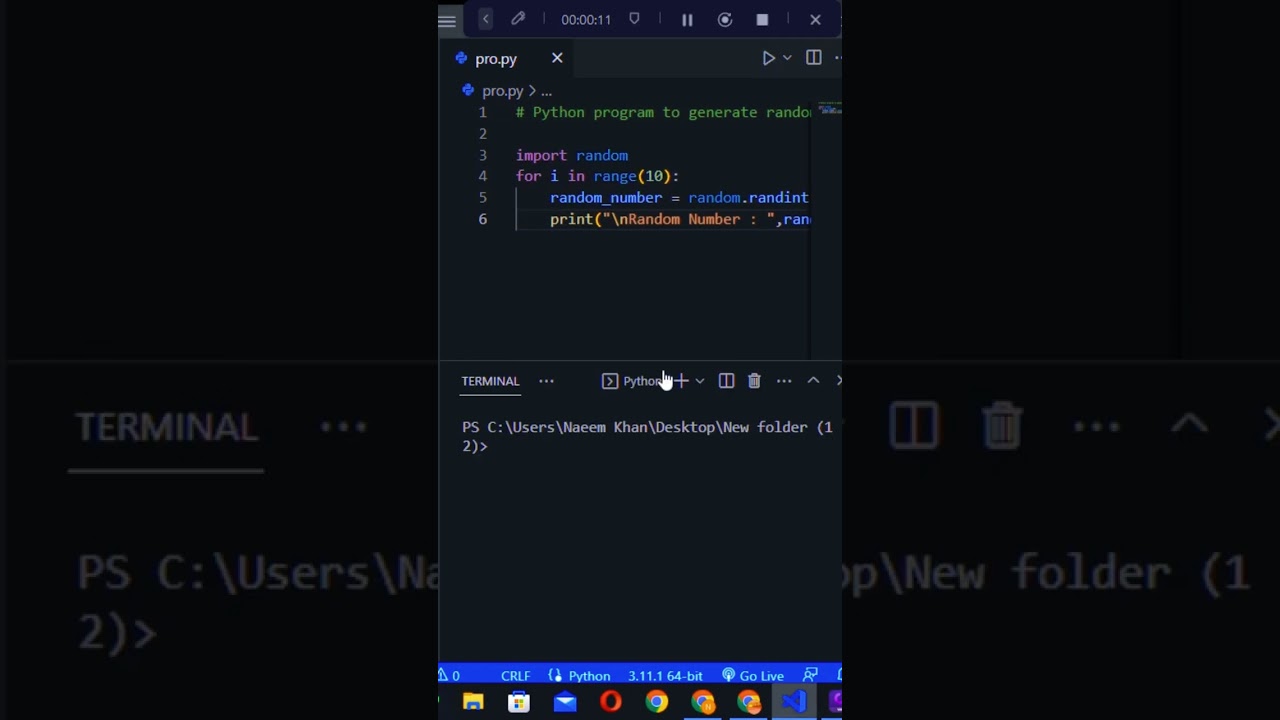Click the comment on line 1
Image resolution: width=1280 pixels, height=720 pixels.
pos(663,112)
